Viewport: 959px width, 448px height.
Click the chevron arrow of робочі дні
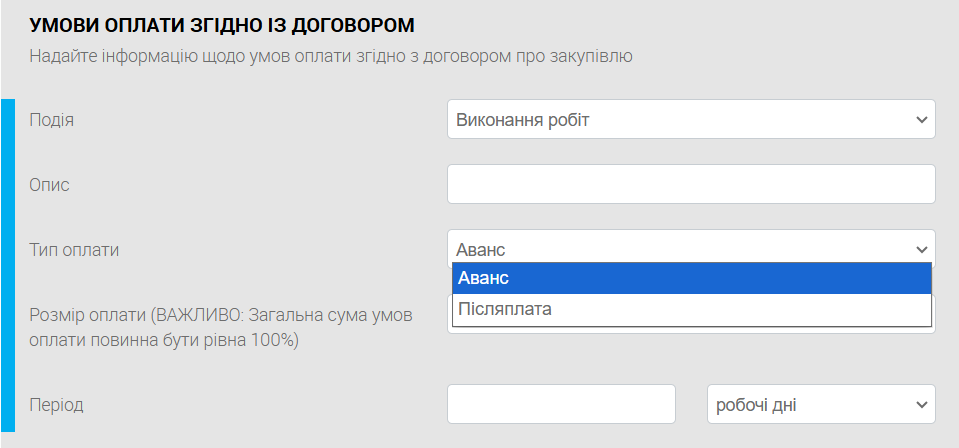click(x=921, y=405)
